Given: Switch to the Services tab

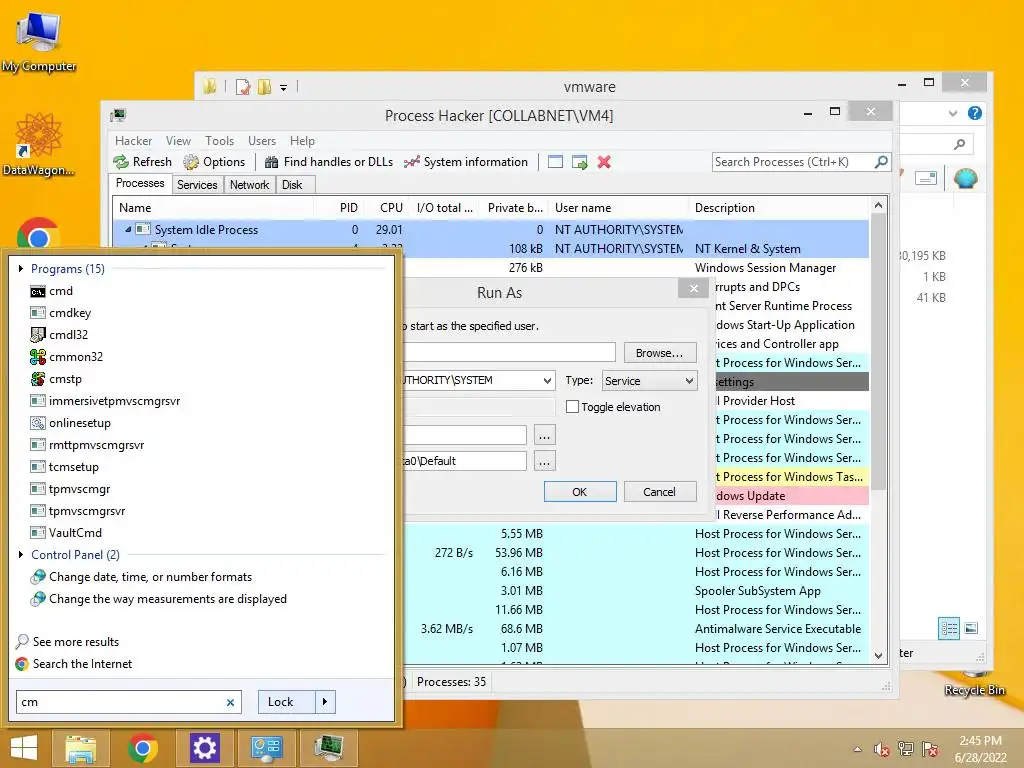Looking at the screenshot, I should click(197, 185).
